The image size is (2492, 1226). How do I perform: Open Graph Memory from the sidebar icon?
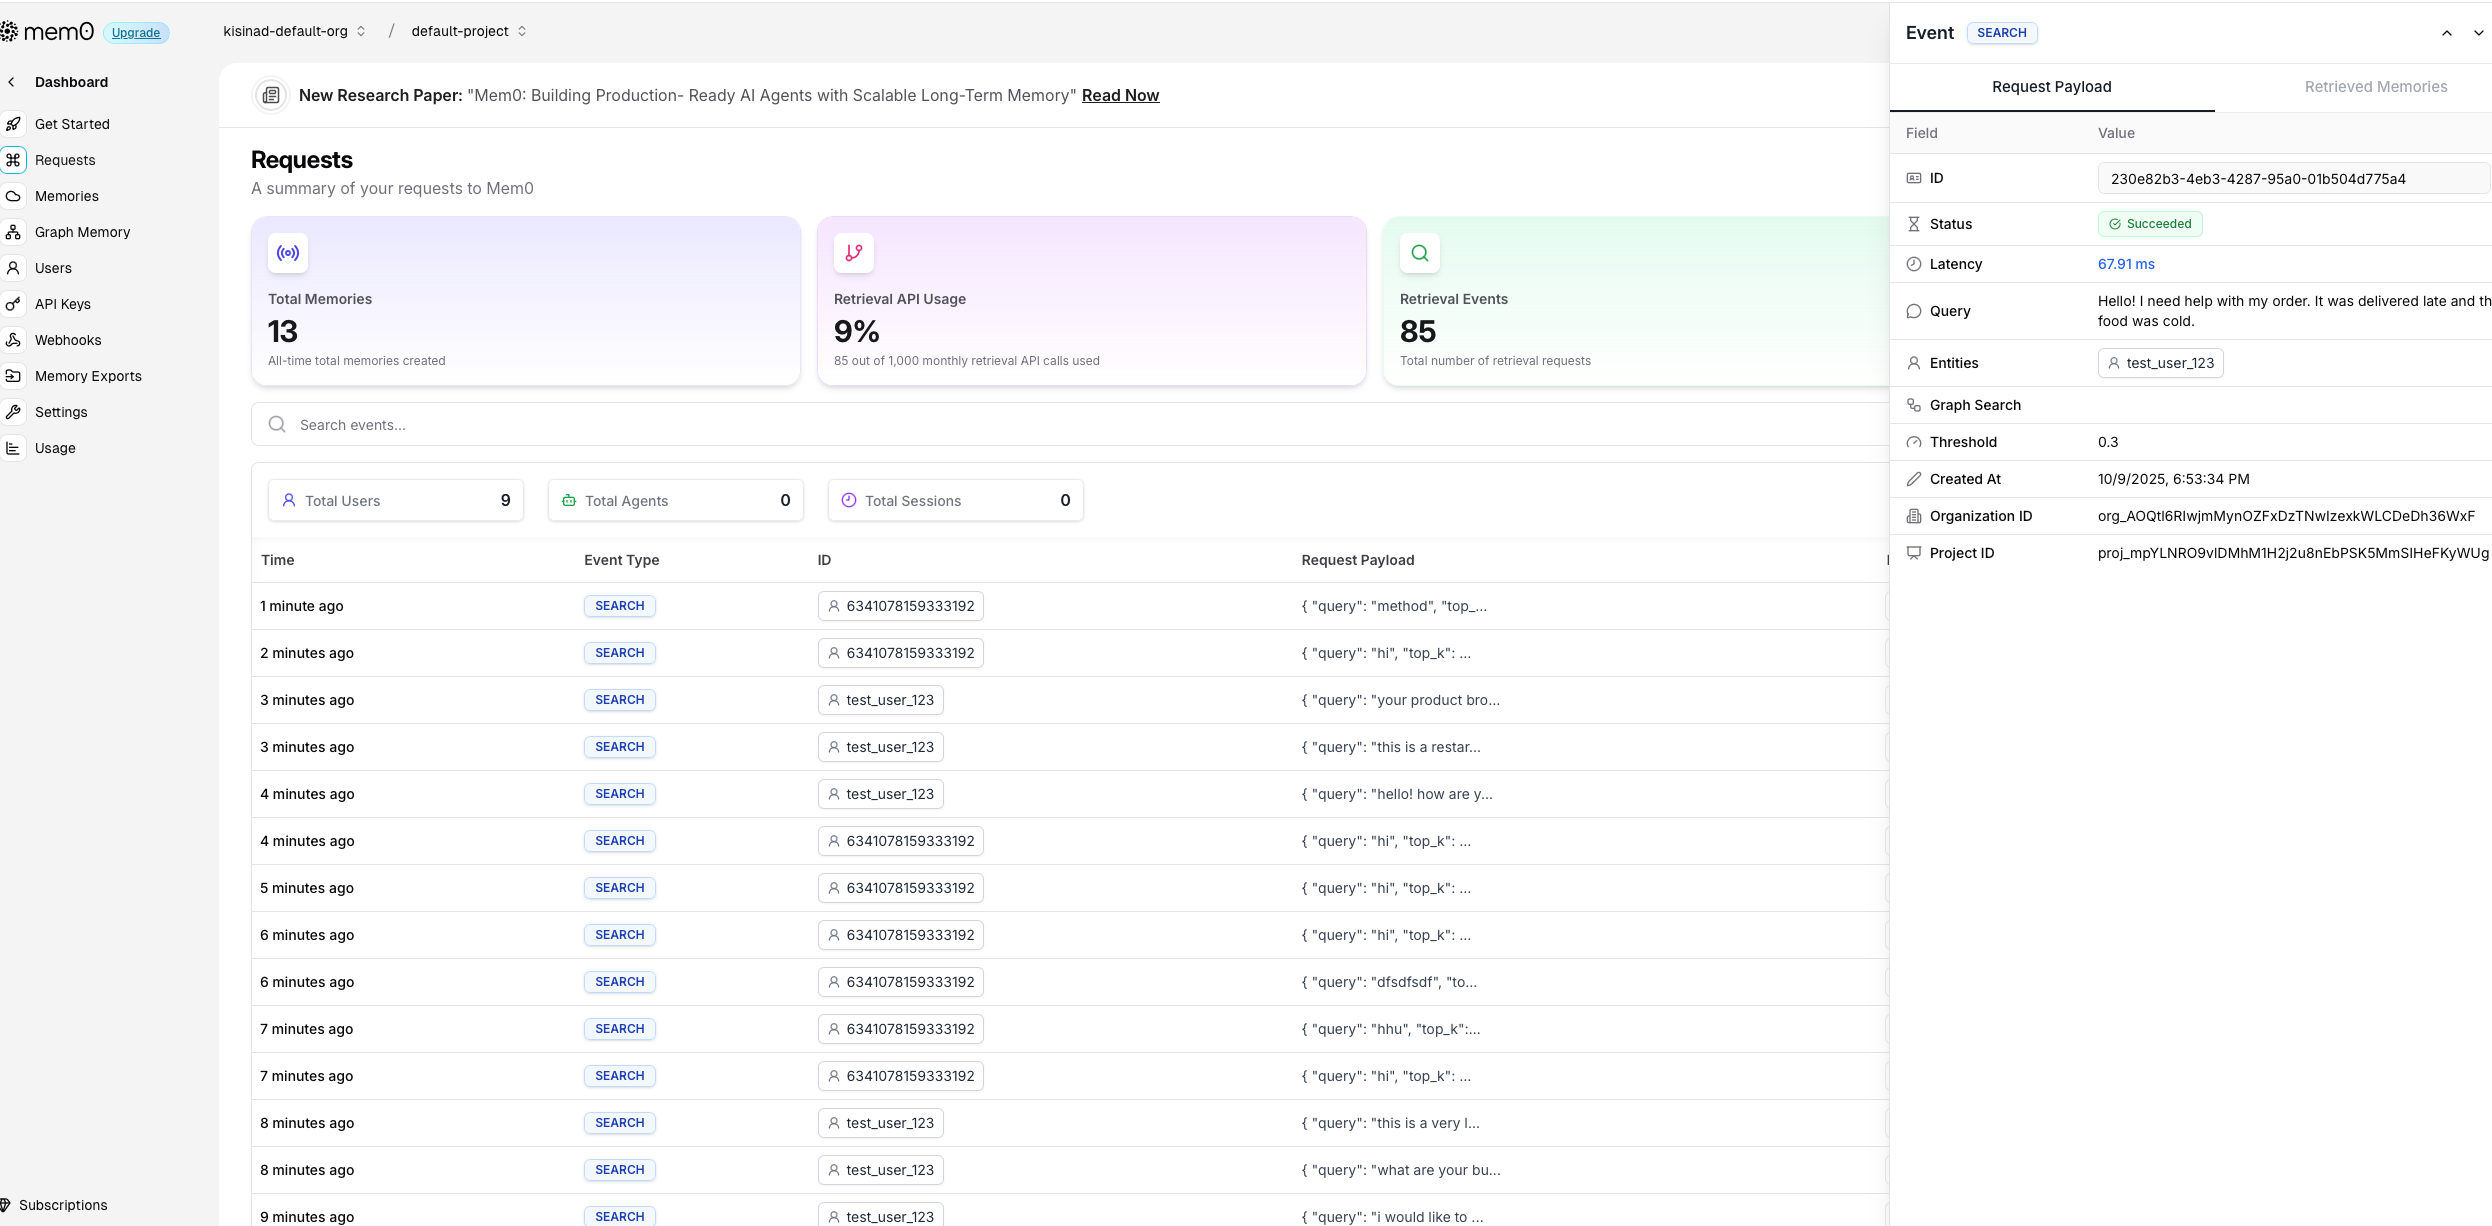coord(13,232)
